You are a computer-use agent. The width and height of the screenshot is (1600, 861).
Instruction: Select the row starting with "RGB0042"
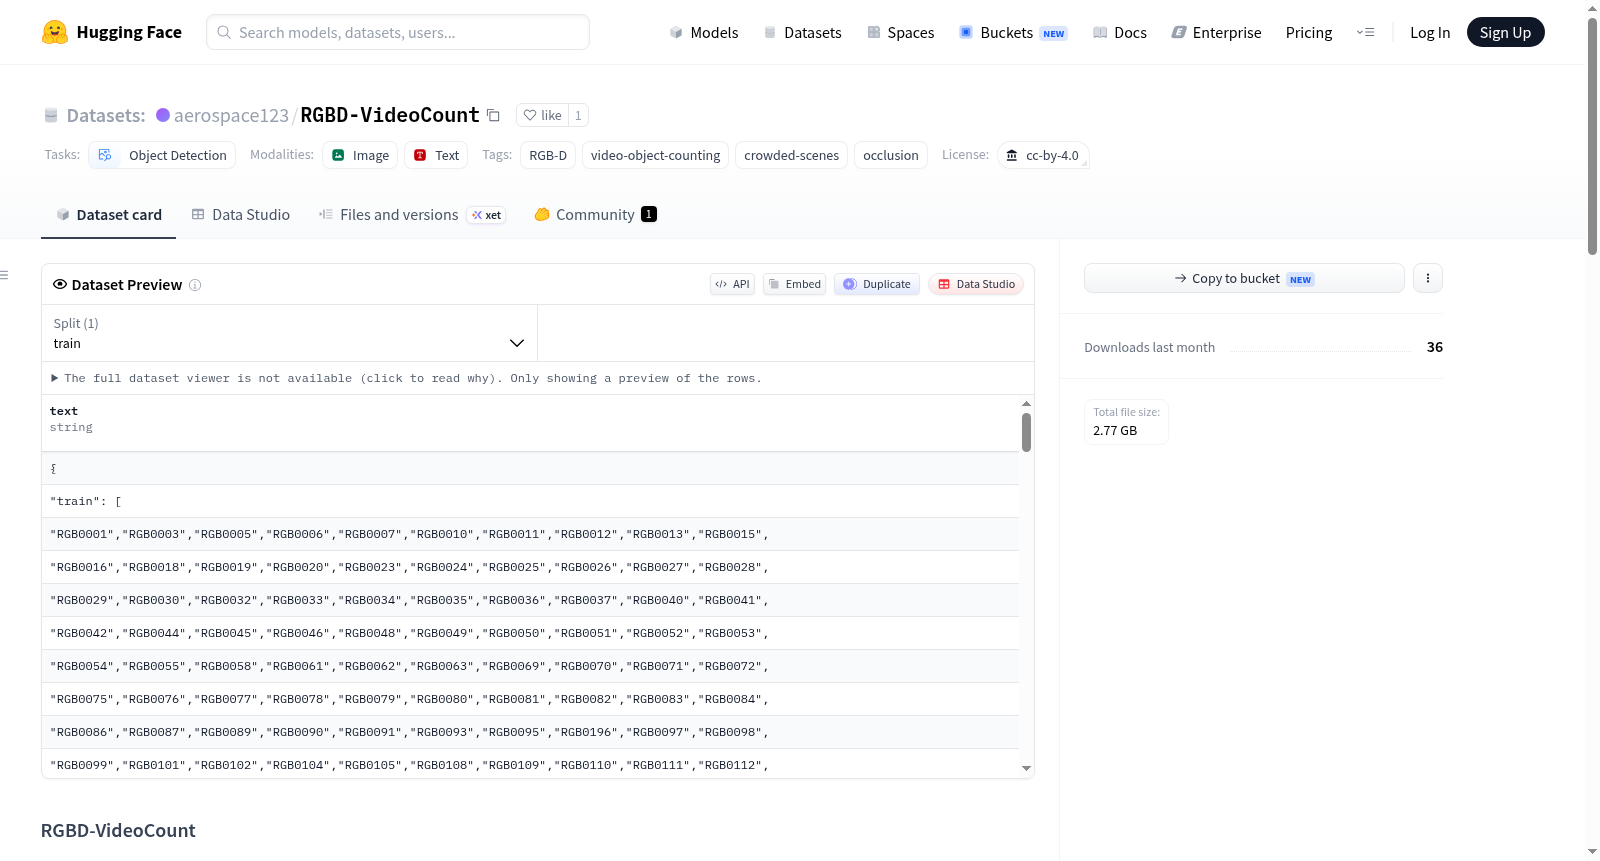(530, 633)
